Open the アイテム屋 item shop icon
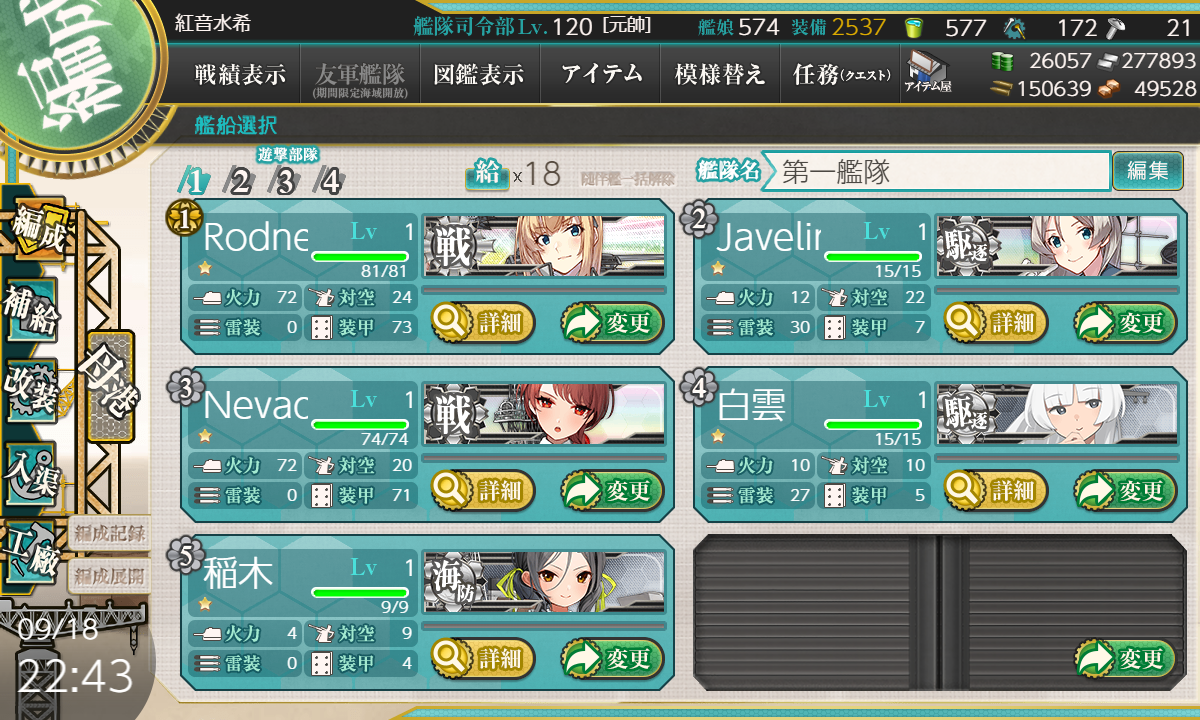 click(x=928, y=72)
